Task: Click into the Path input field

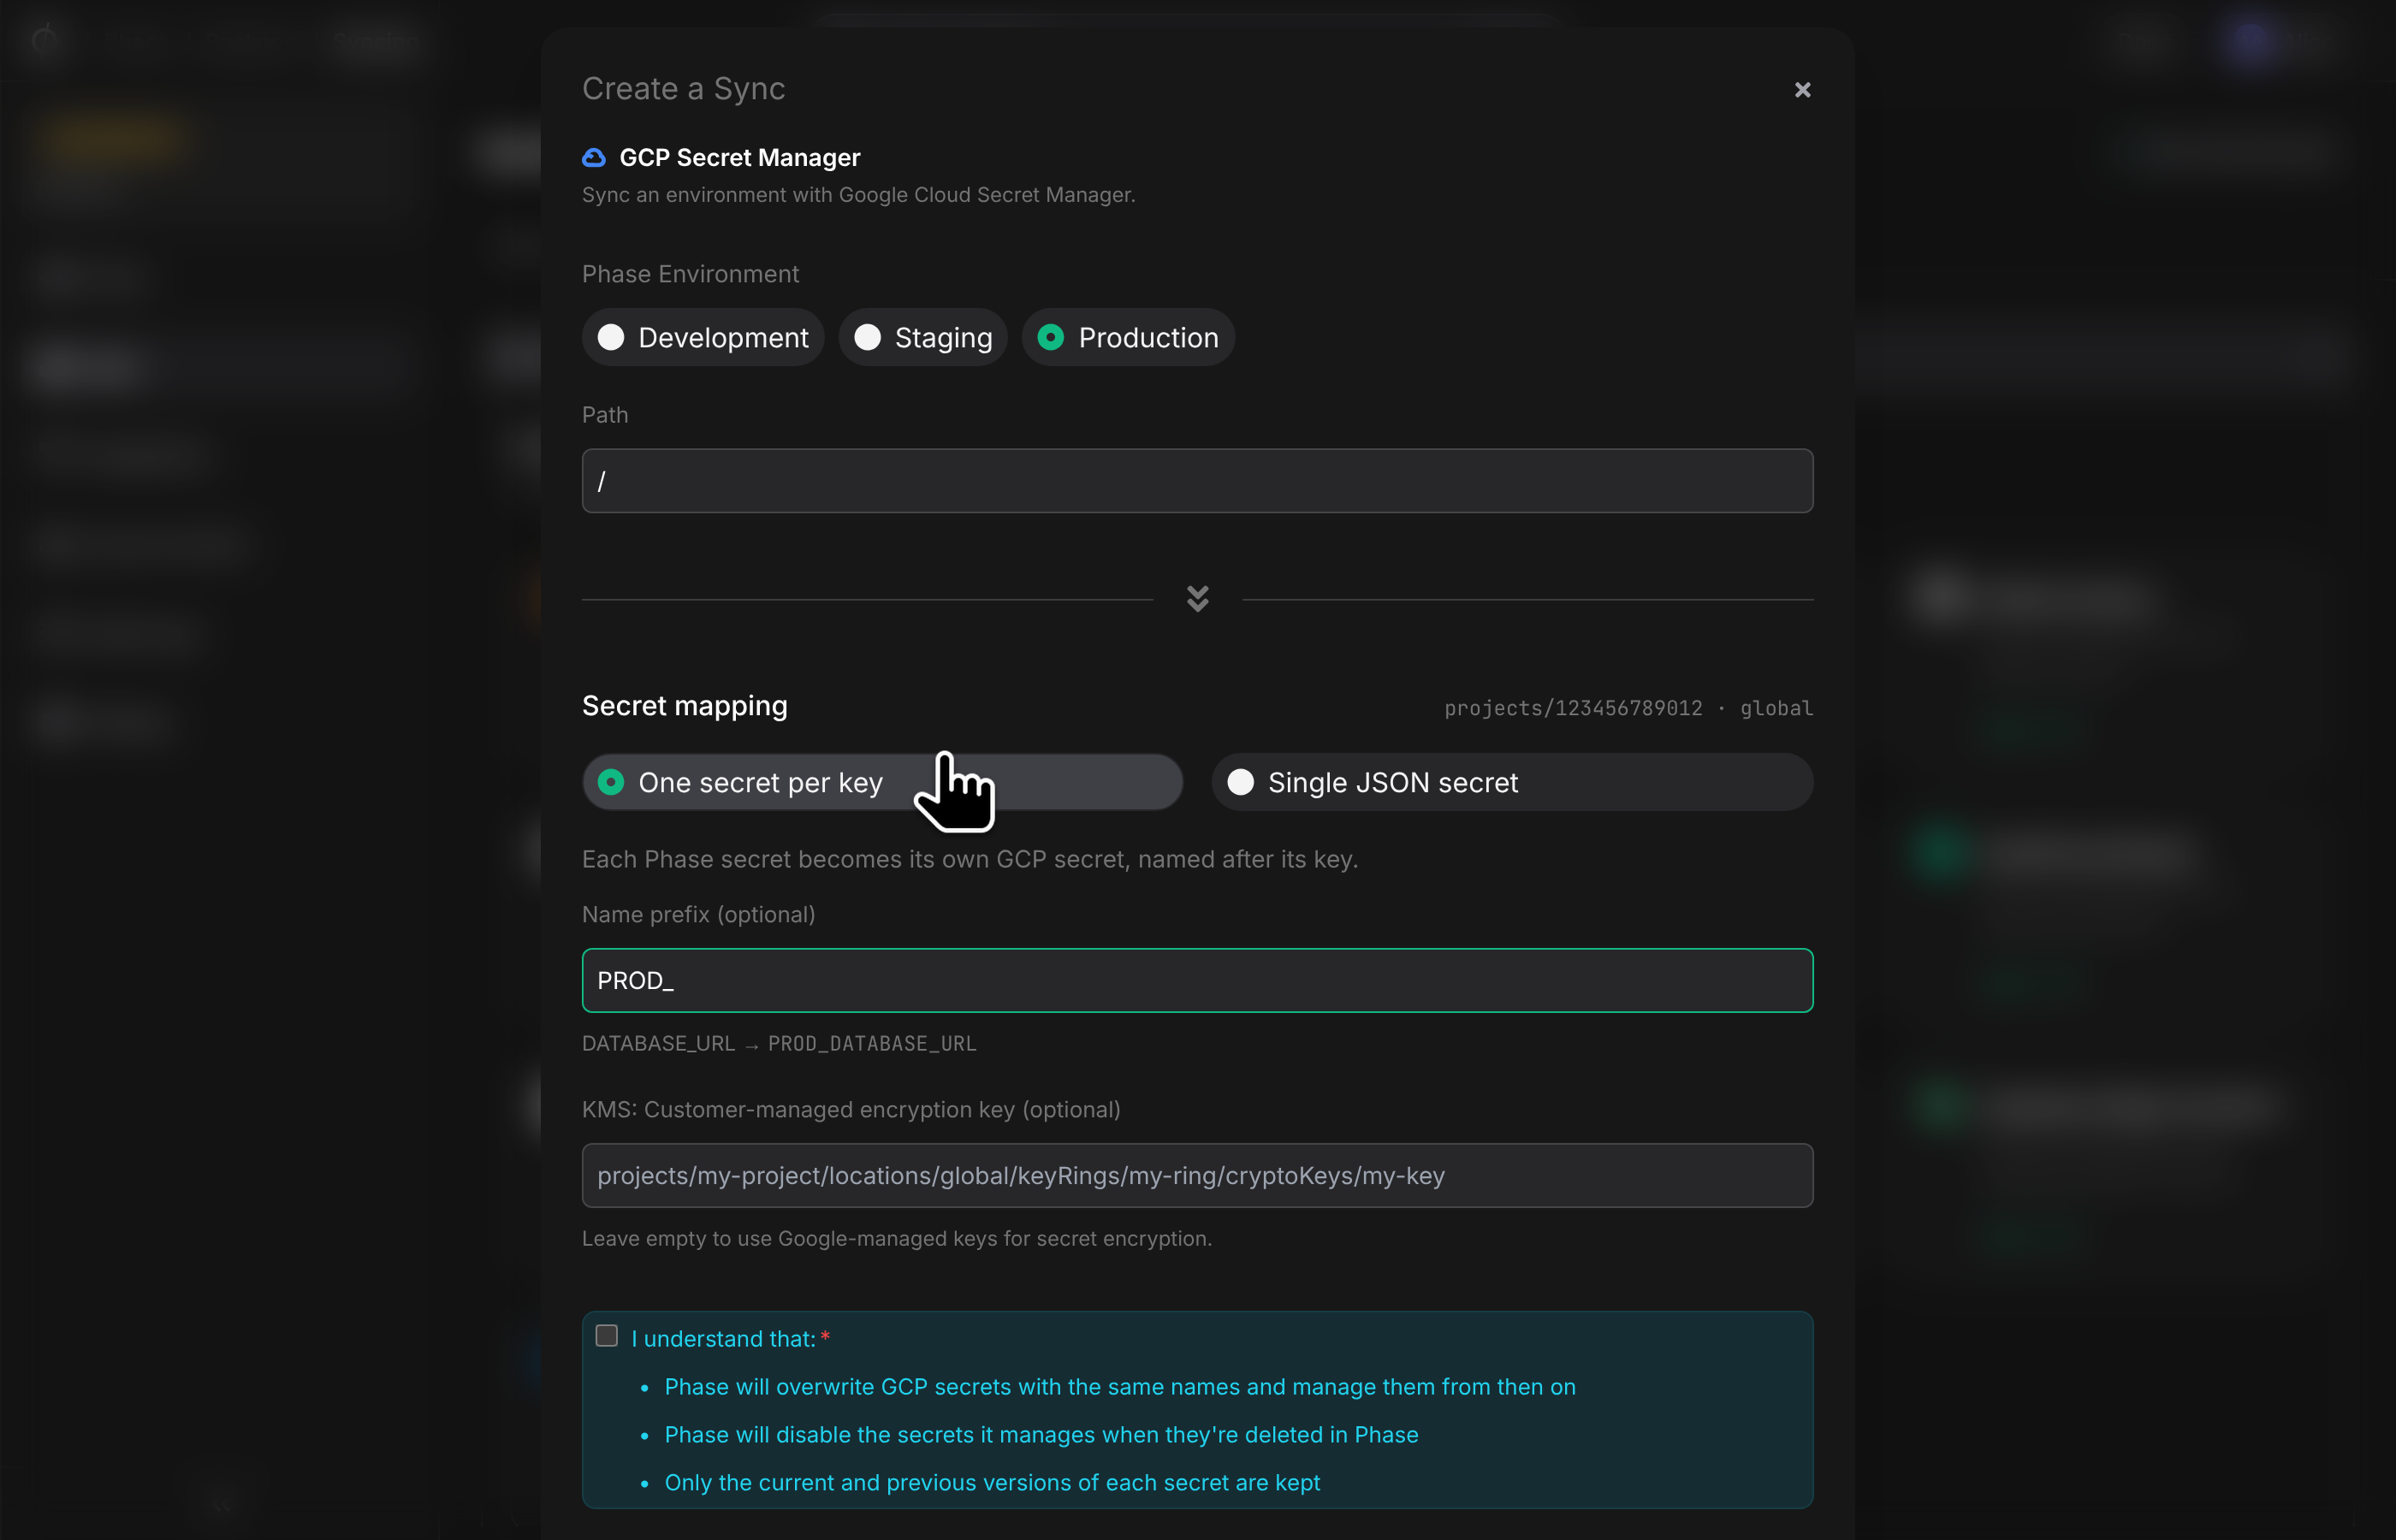Action: (1197, 481)
